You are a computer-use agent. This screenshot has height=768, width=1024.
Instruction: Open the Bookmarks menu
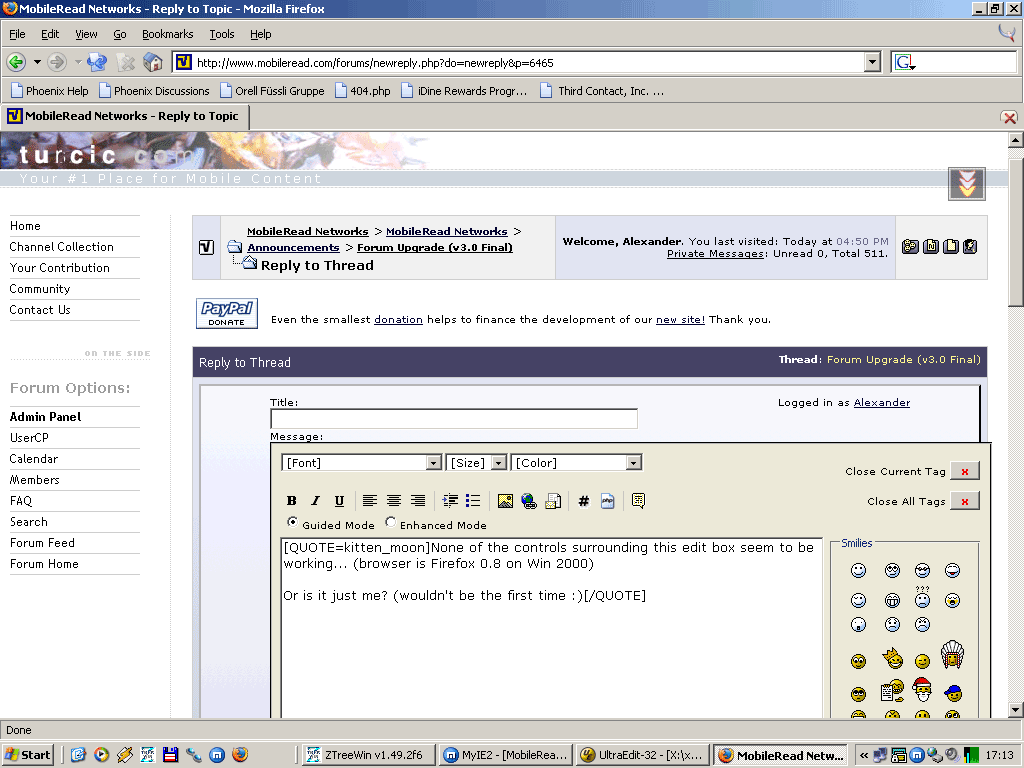point(168,34)
